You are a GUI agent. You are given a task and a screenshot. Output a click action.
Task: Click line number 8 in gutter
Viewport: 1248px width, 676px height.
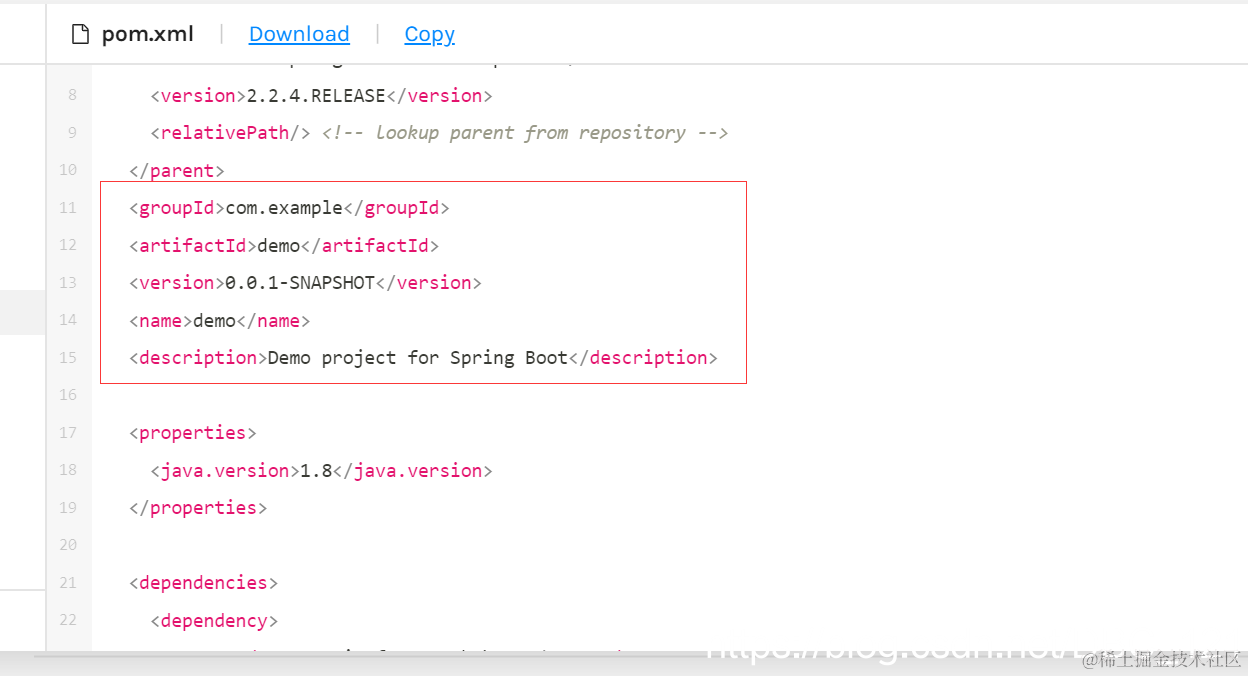(x=72, y=96)
